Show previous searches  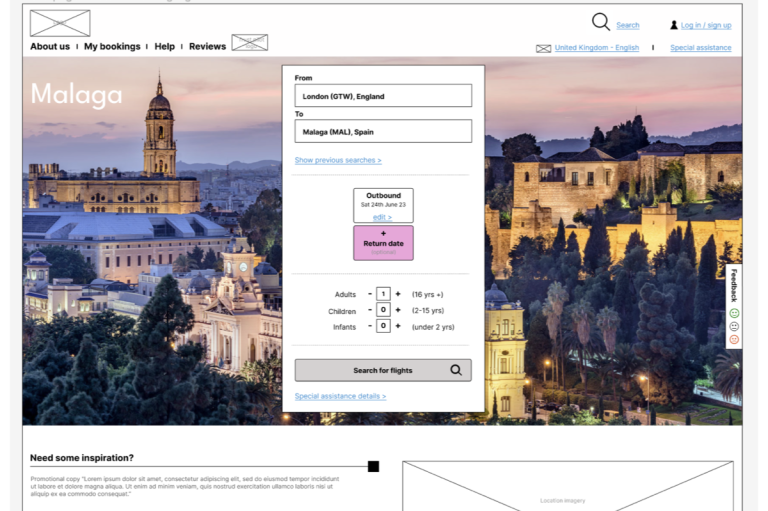pos(338,160)
